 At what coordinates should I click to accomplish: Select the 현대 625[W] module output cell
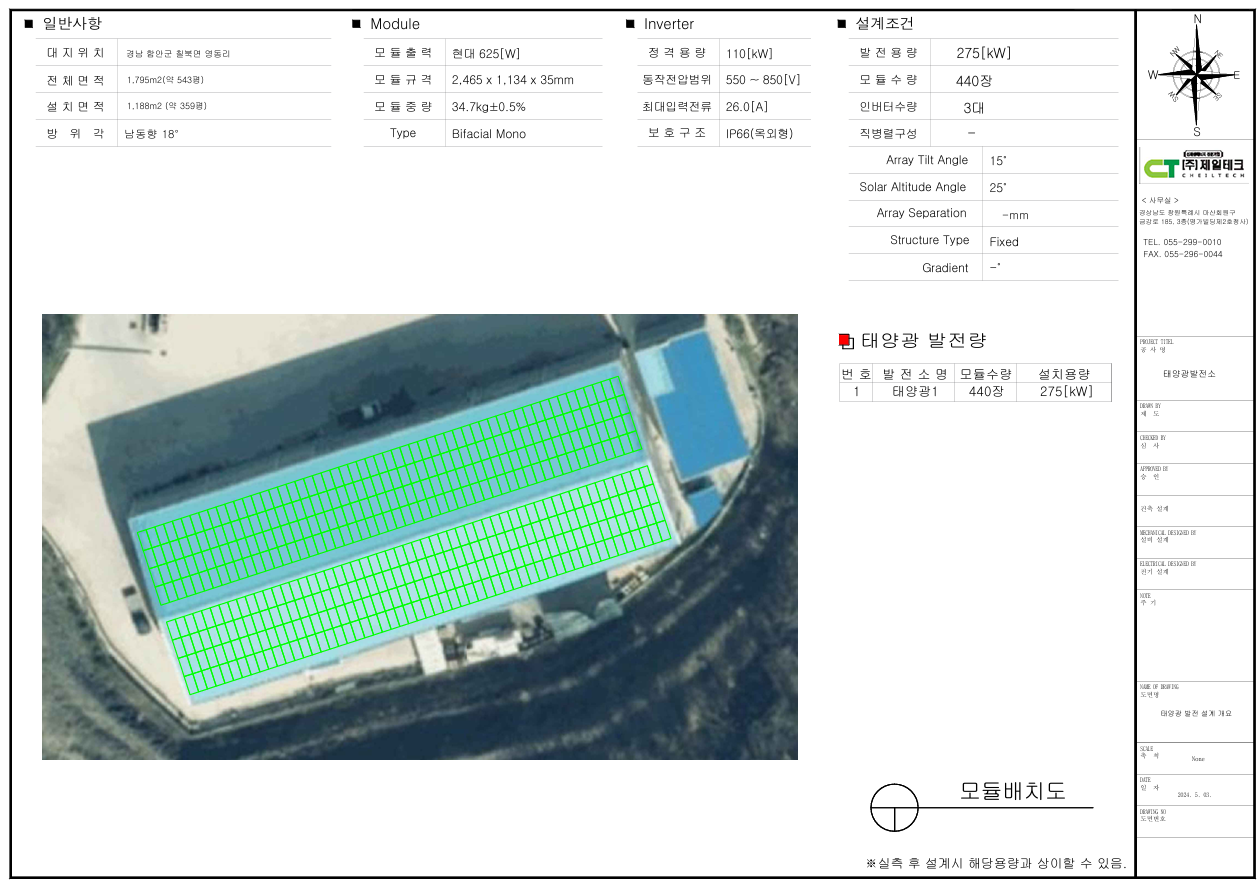pyautogui.click(x=486, y=54)
